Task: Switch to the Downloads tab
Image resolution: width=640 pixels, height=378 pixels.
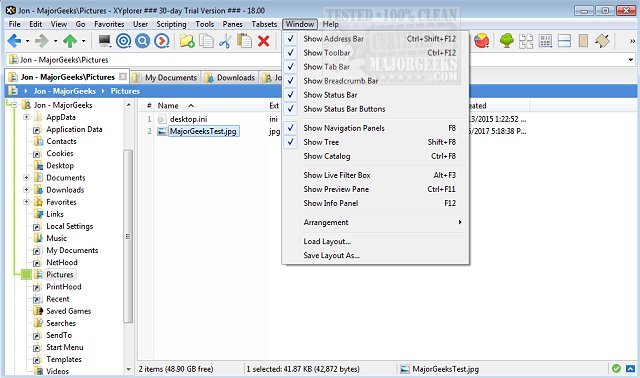Action: [230, 78]
